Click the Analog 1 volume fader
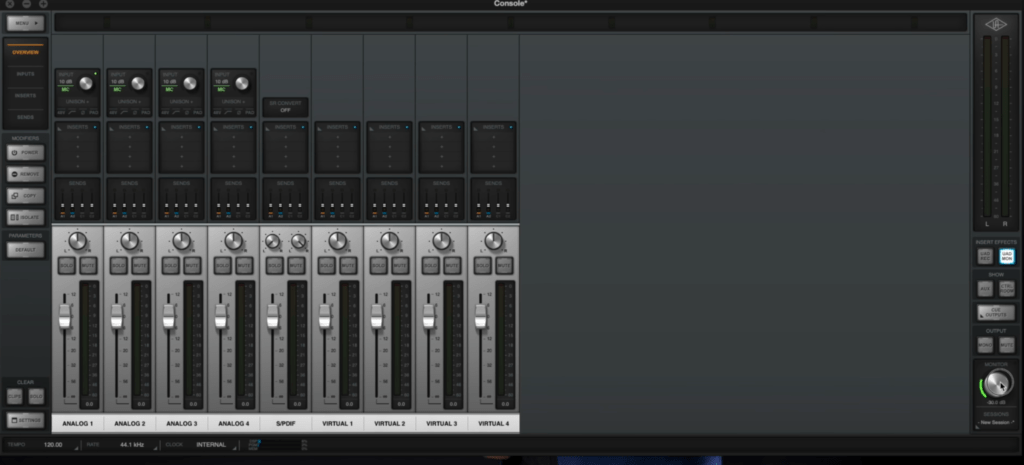 point(65,316)
